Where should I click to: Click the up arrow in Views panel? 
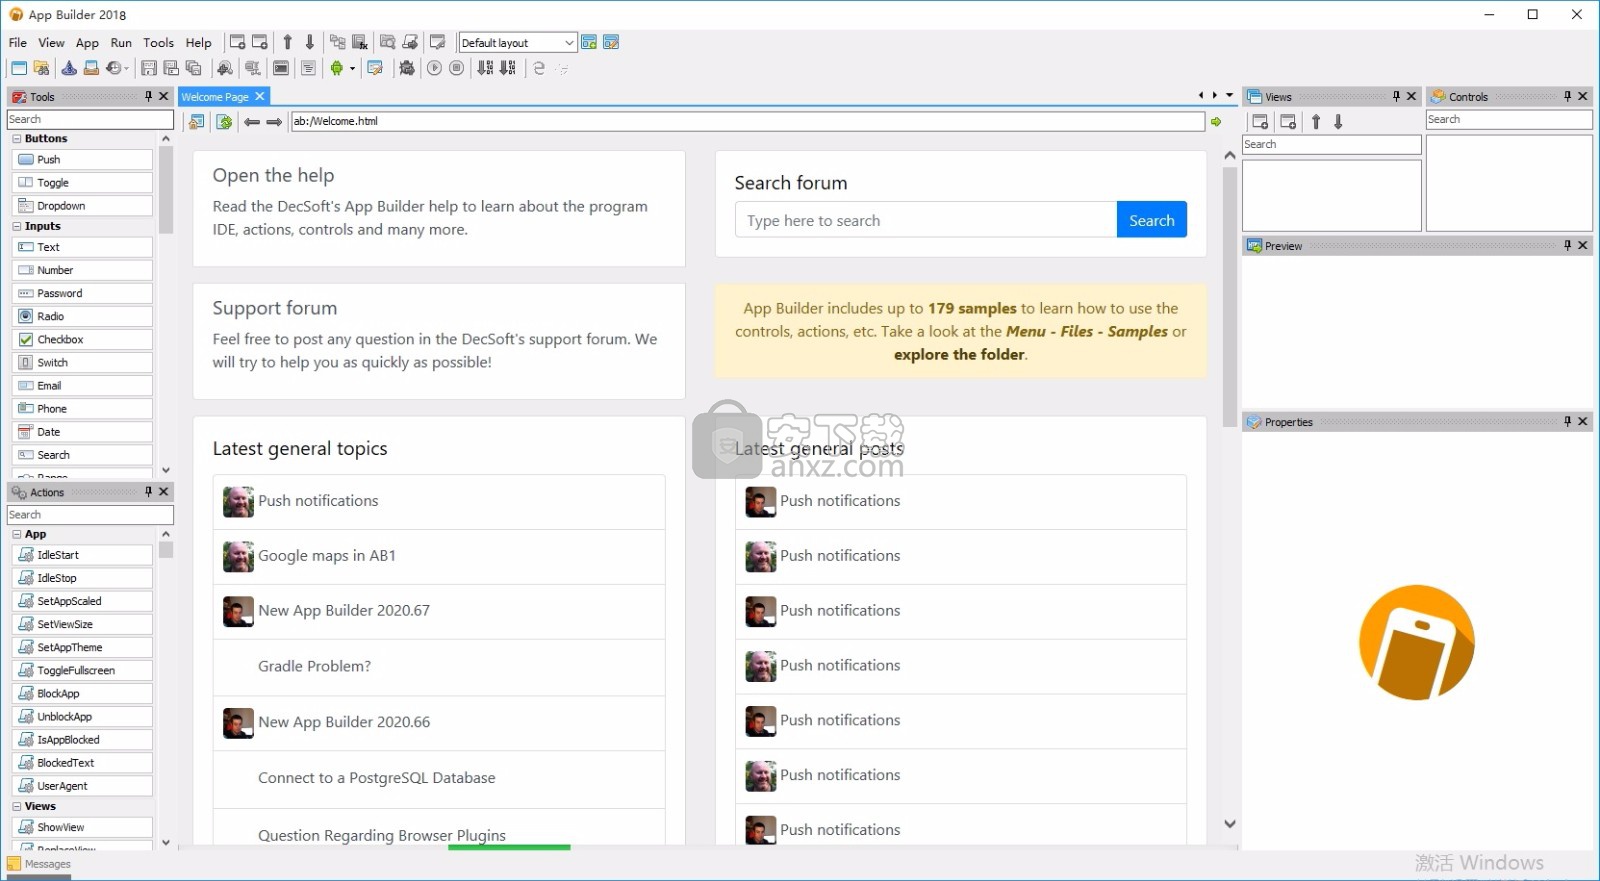click(x=1316, y=121)
